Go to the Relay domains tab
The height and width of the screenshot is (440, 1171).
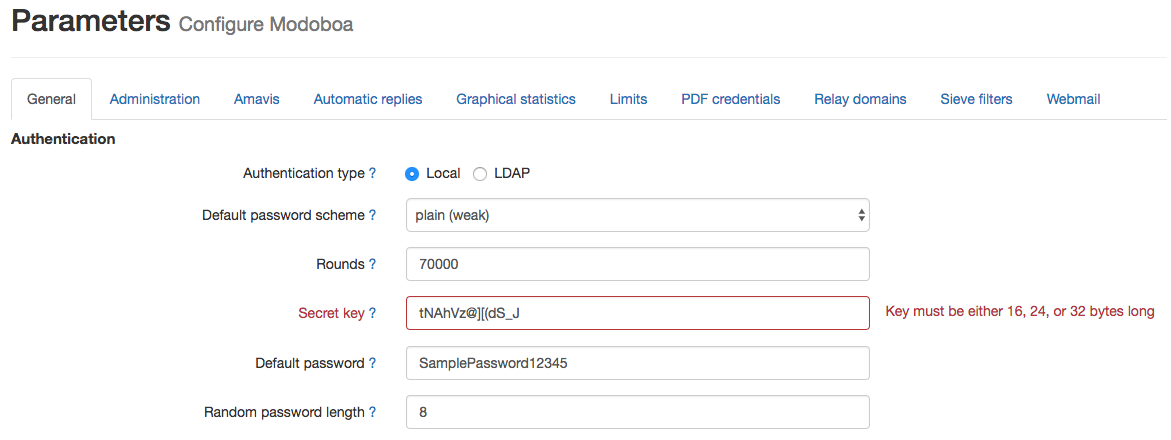860,99
